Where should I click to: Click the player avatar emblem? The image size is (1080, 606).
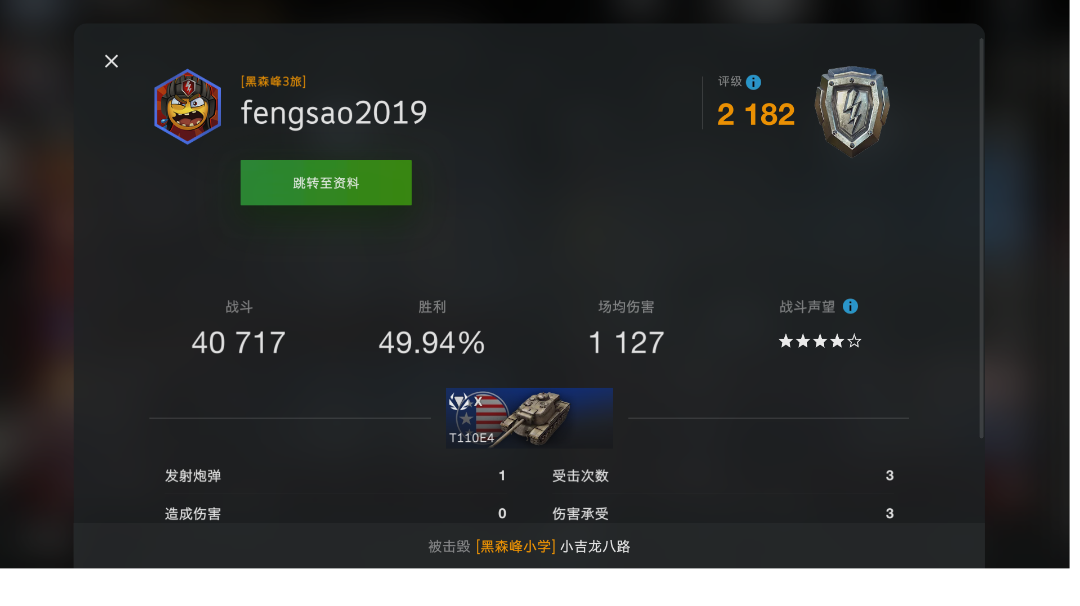pyautogui.click(x=187, y=107)
